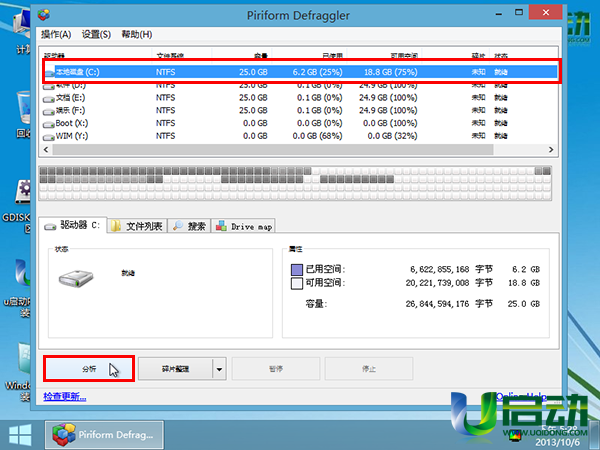
Task: Open the 帮助(H) menu
Action: tap(137, 34)
